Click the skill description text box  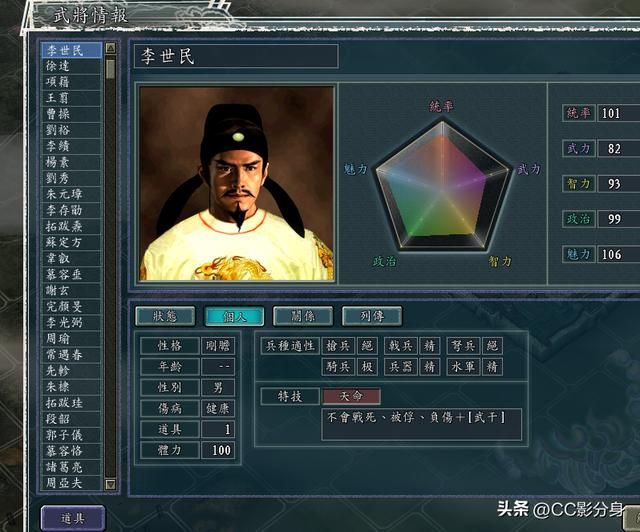click(422, 424)
